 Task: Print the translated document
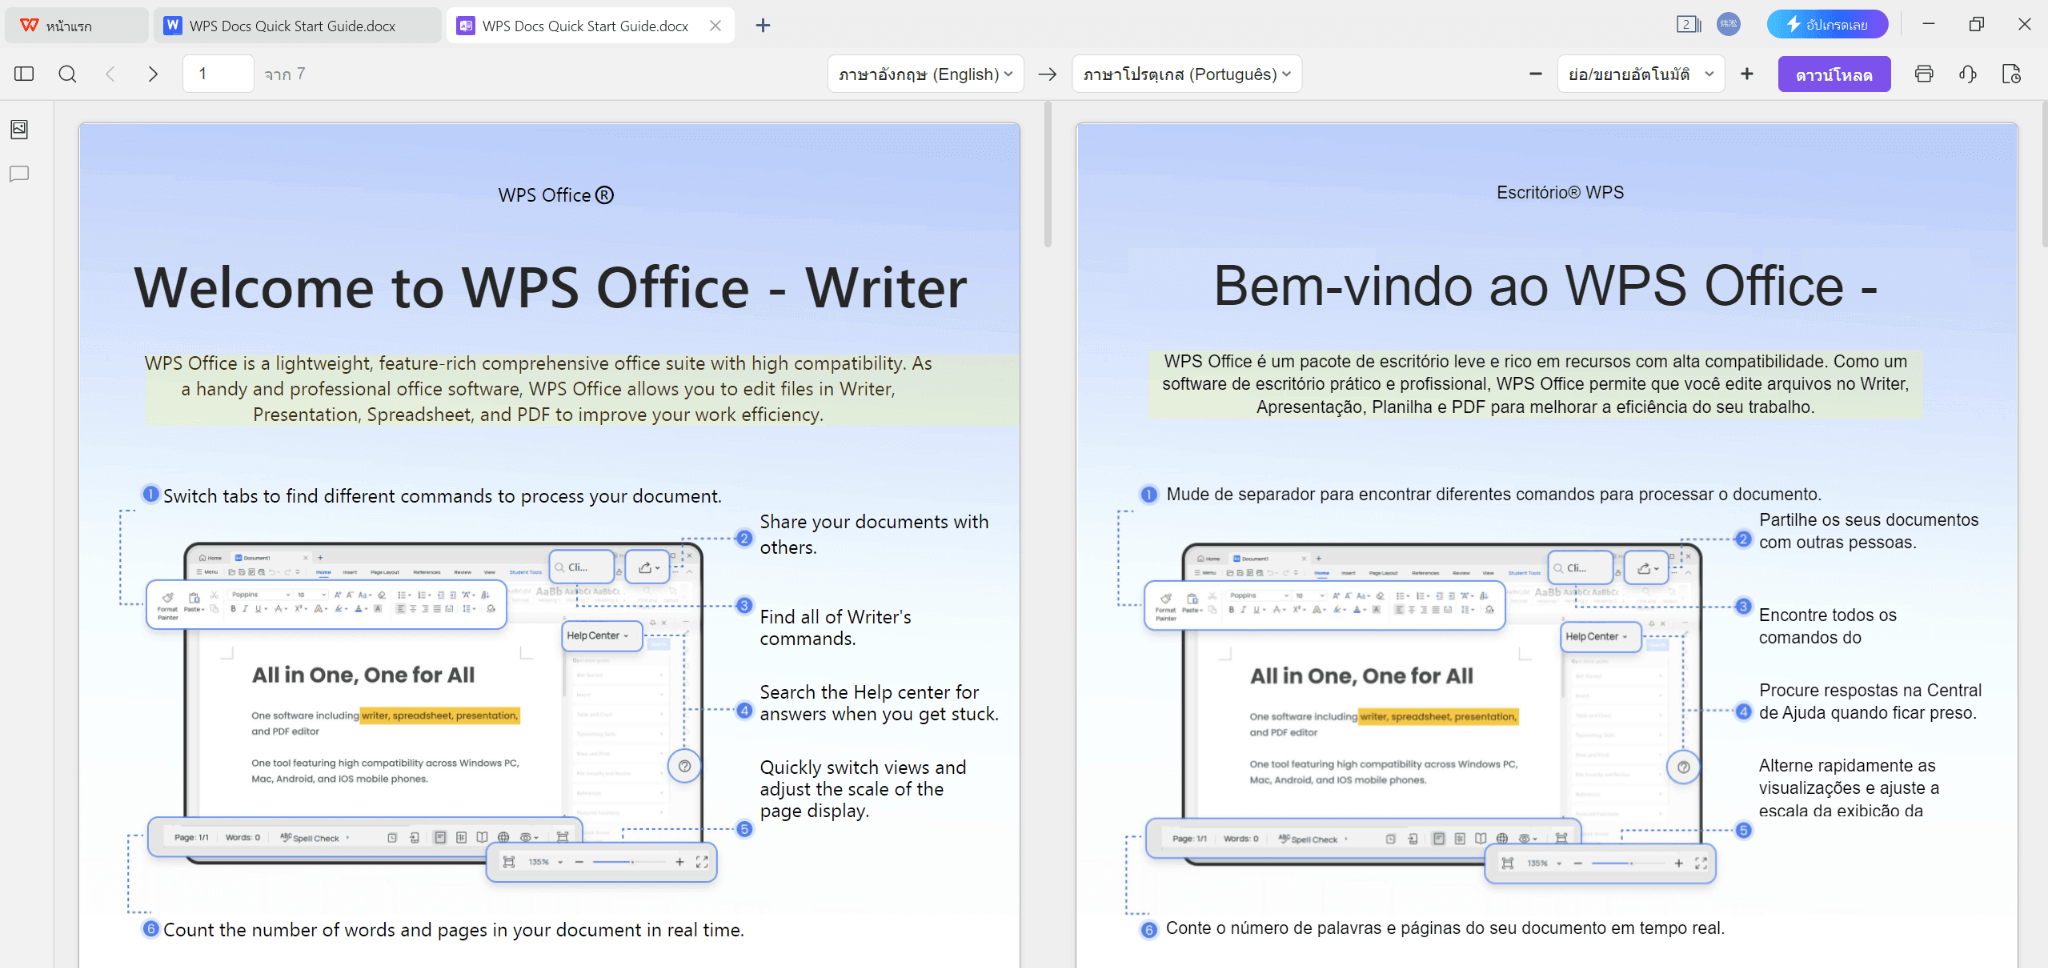[1923, 74]
